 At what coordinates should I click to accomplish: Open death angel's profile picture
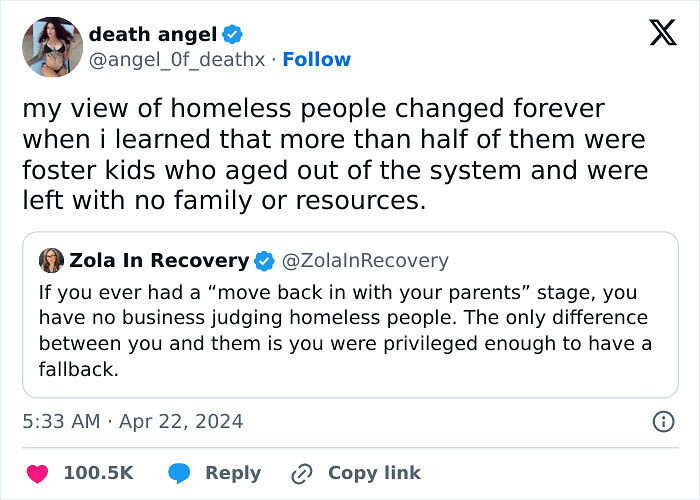[x=52, y=47]
